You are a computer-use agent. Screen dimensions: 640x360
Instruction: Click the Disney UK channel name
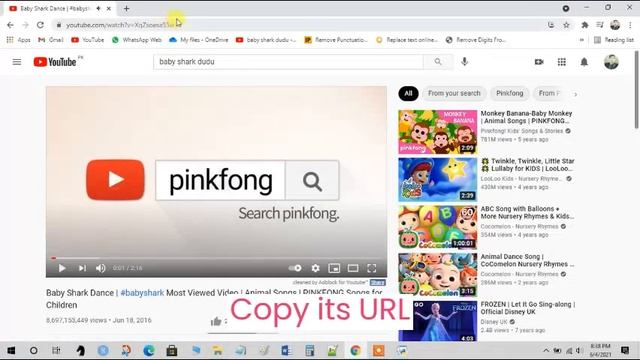click(x=493, y=322)
